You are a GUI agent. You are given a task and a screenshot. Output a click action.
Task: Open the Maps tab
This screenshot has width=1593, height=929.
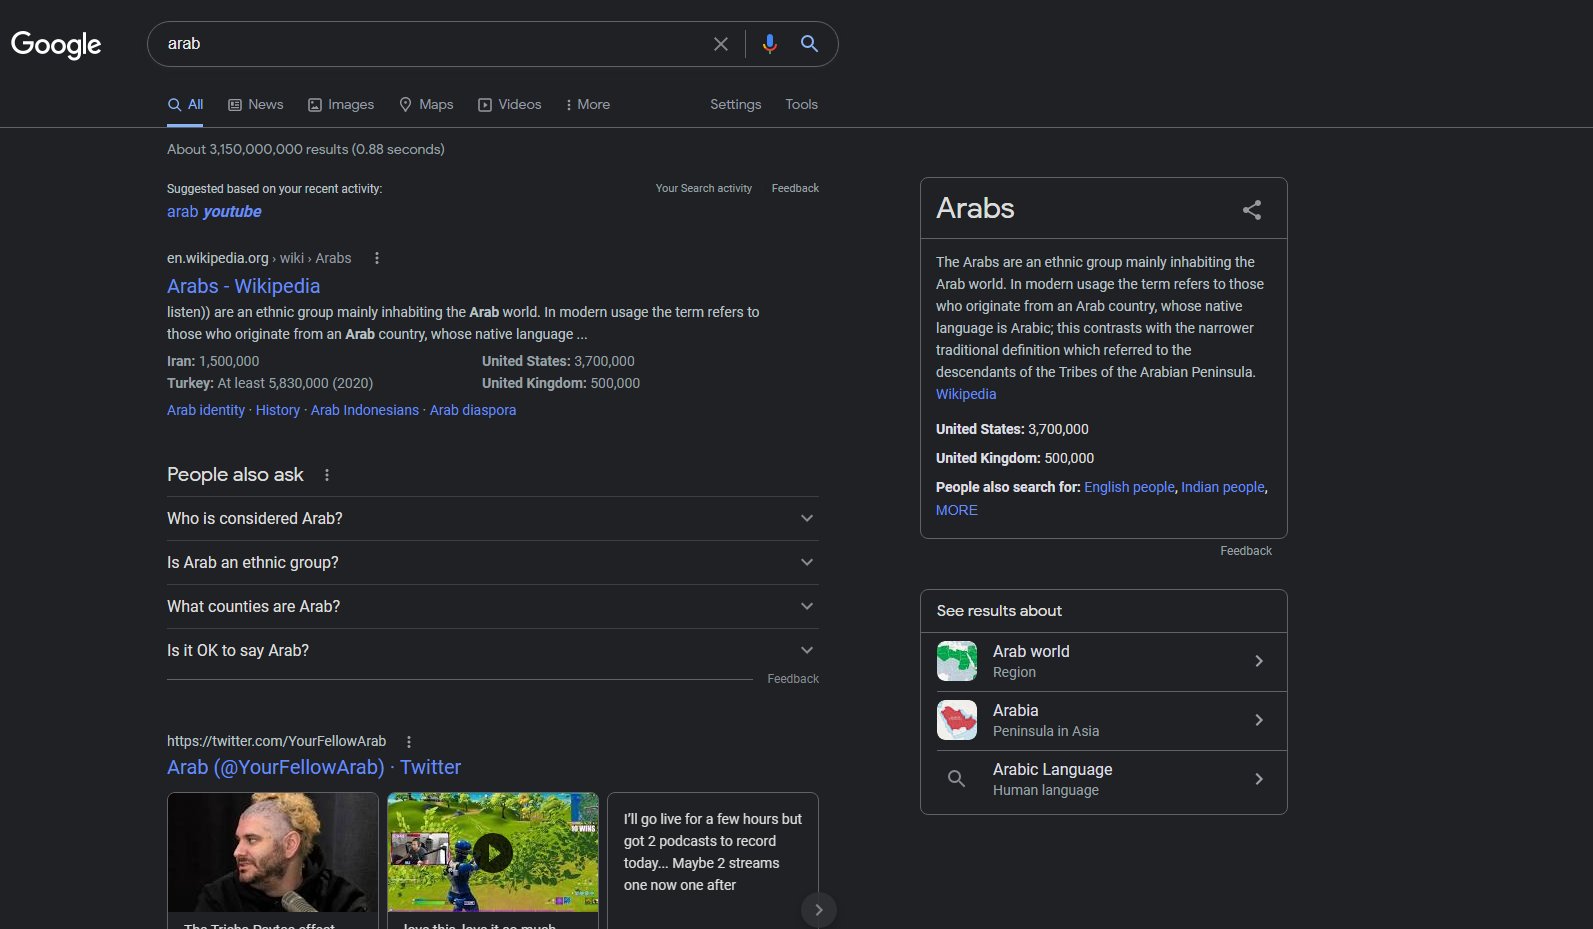pos(426,104)
